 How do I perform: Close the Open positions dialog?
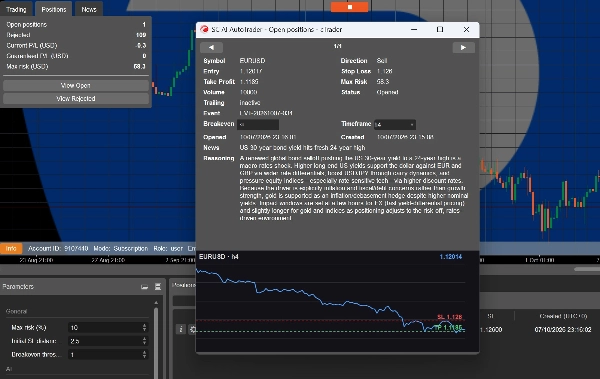pyautogui.click(x=466, y=29)
